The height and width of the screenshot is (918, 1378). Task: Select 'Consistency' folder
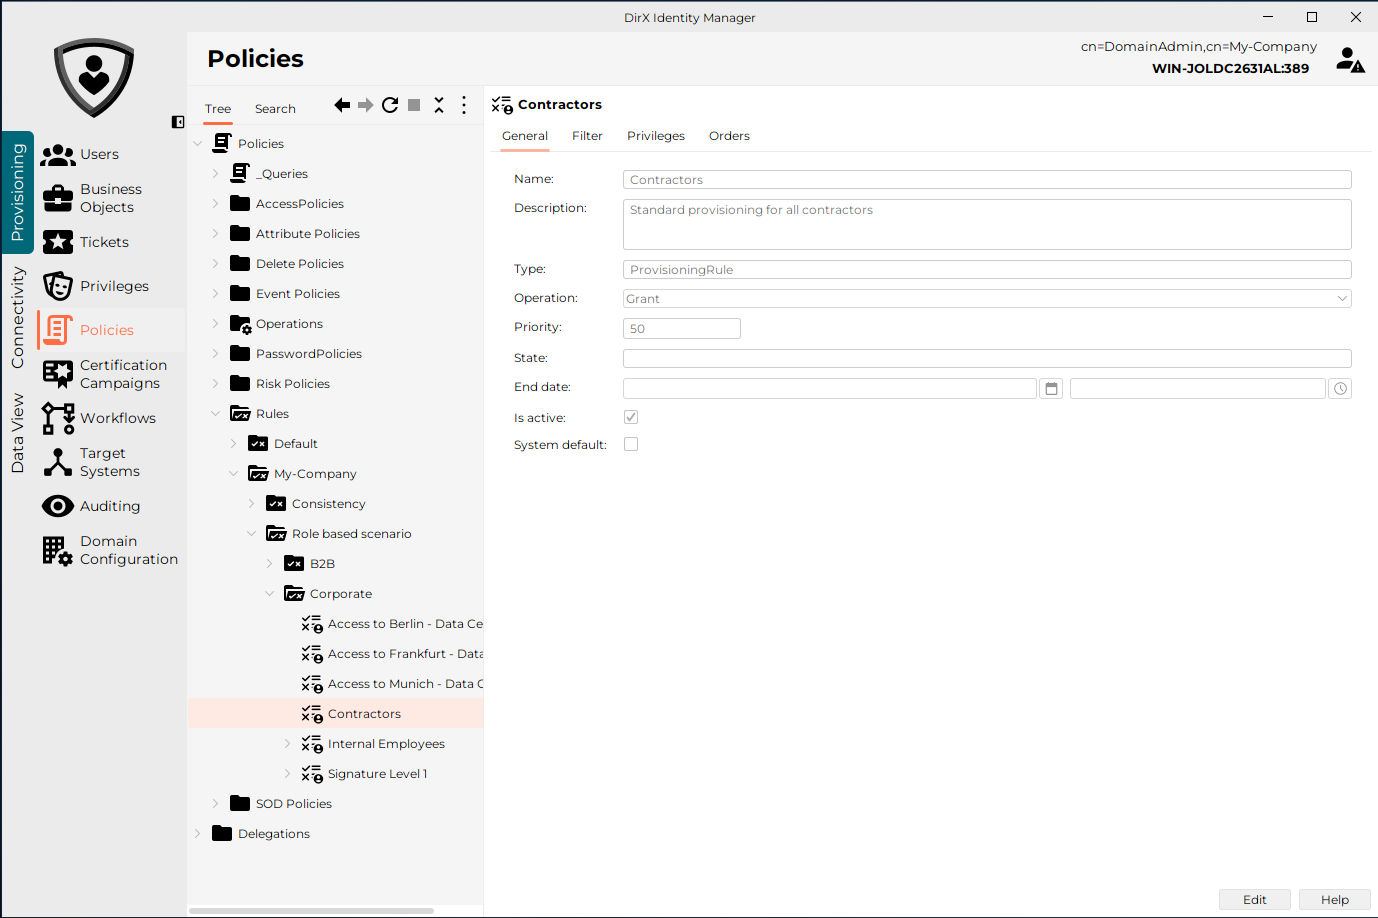pyautogui.click(x=329, y=504)
